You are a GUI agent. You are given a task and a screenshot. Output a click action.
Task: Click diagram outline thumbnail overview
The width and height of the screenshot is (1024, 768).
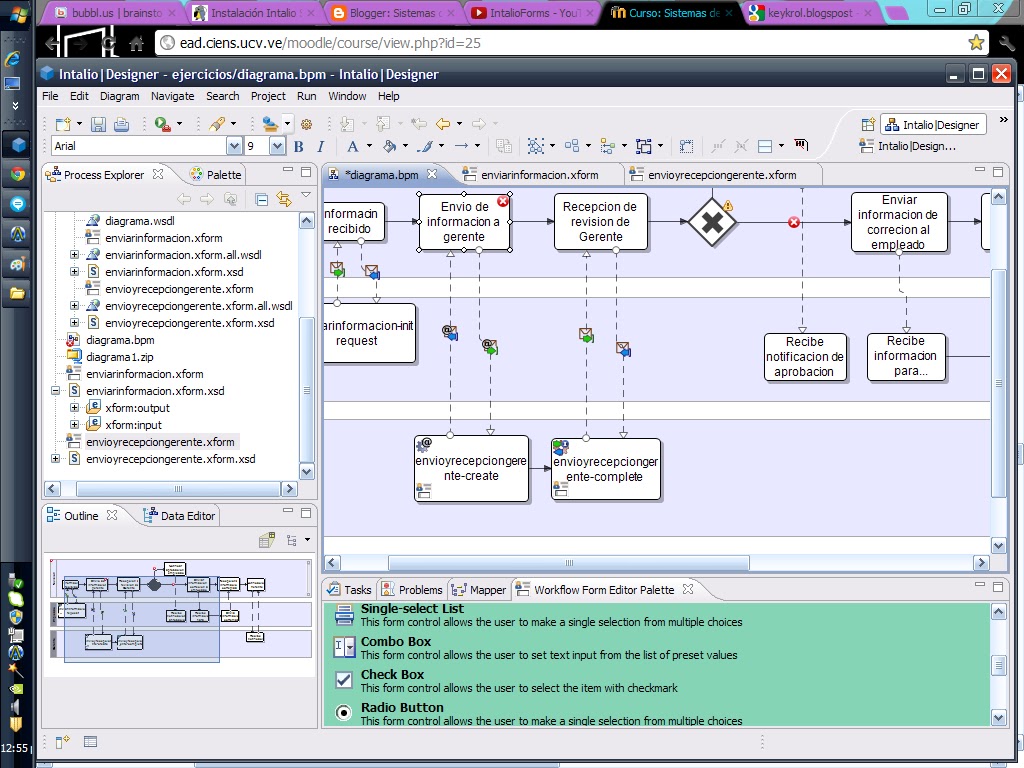click(x=180, y=610)
